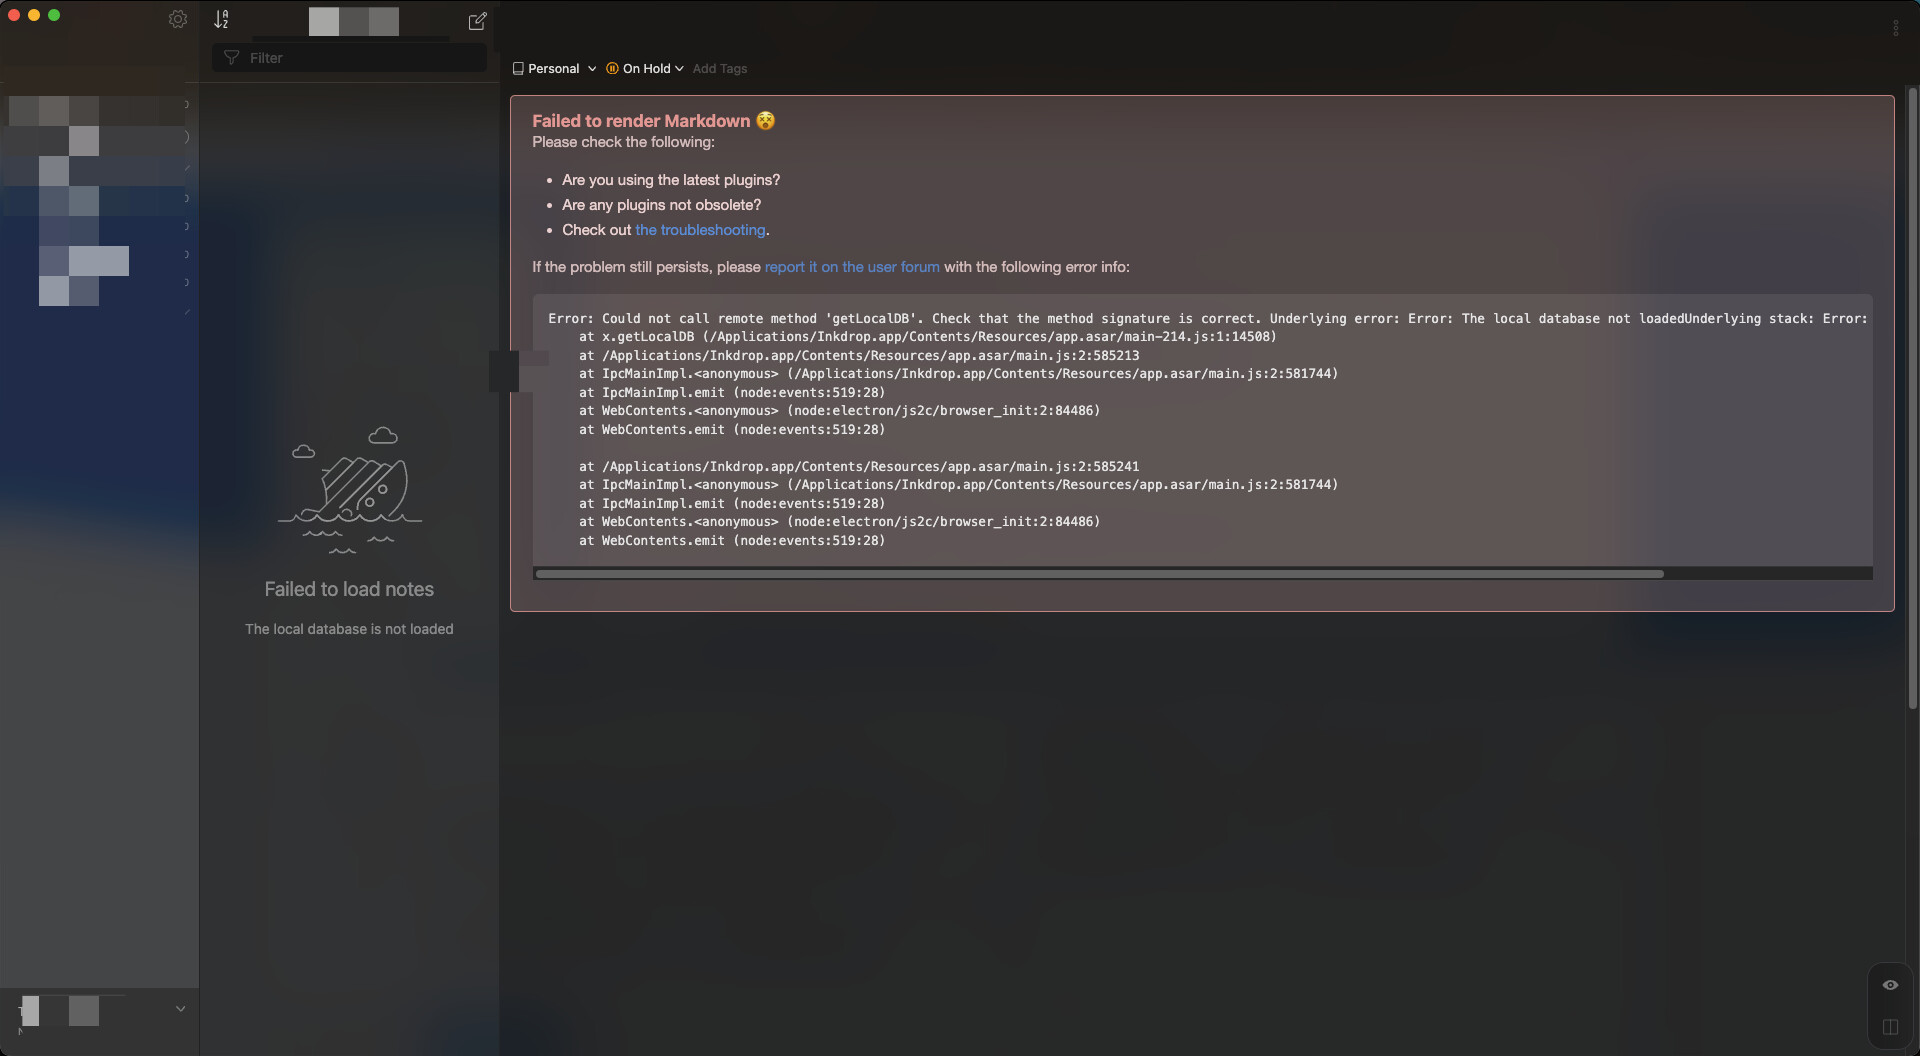Open the troubleshooting link
The height and width of the screenshot is (1056, 1920).
[700, 230]
